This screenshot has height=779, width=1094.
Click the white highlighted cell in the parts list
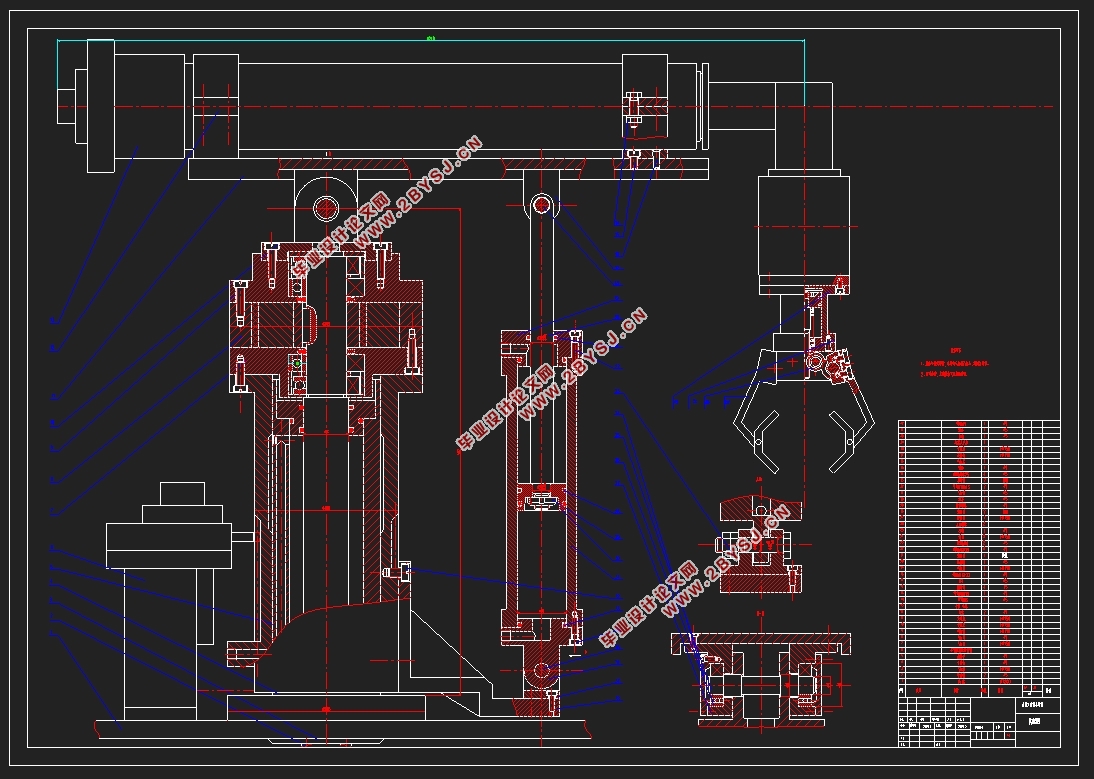pyautogui.click(x=1005, y=556)
